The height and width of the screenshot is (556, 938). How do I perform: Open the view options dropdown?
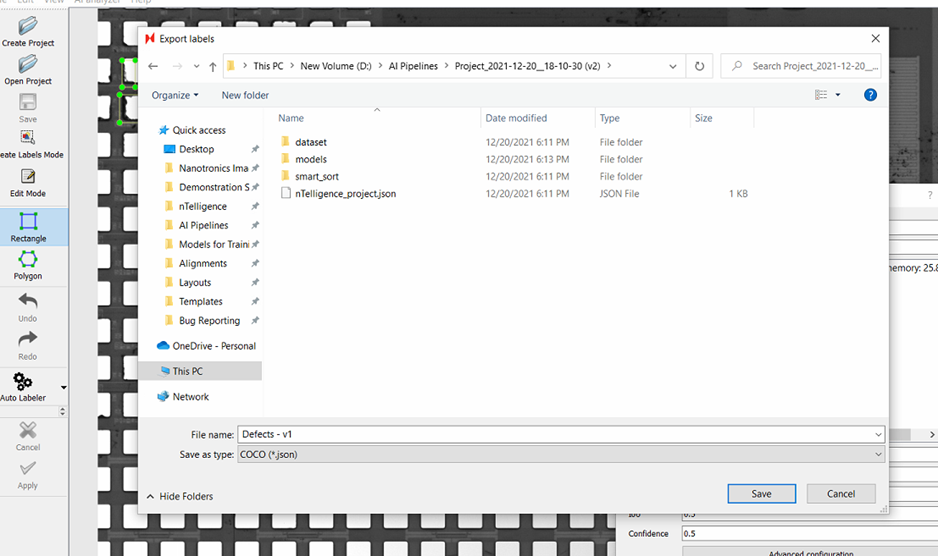(x=838, y=95)
